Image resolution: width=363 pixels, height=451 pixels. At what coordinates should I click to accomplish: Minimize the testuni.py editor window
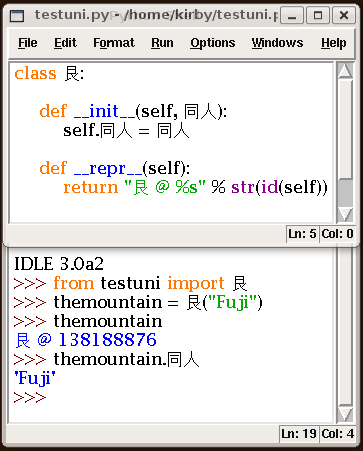click(x=292, y=15)
